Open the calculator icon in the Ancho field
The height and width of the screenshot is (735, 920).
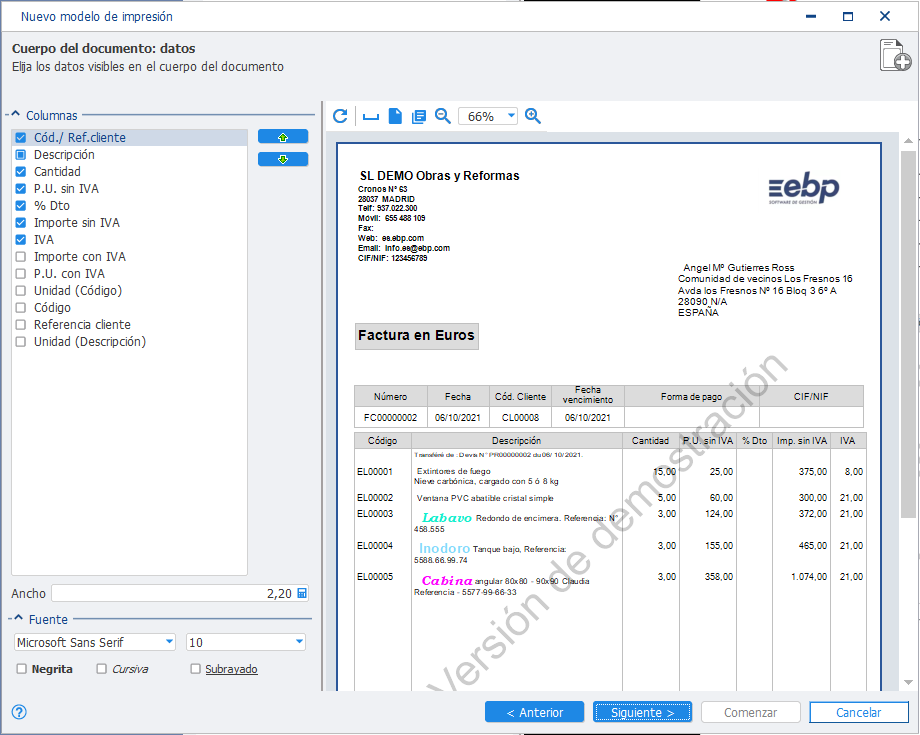[302, 593]
